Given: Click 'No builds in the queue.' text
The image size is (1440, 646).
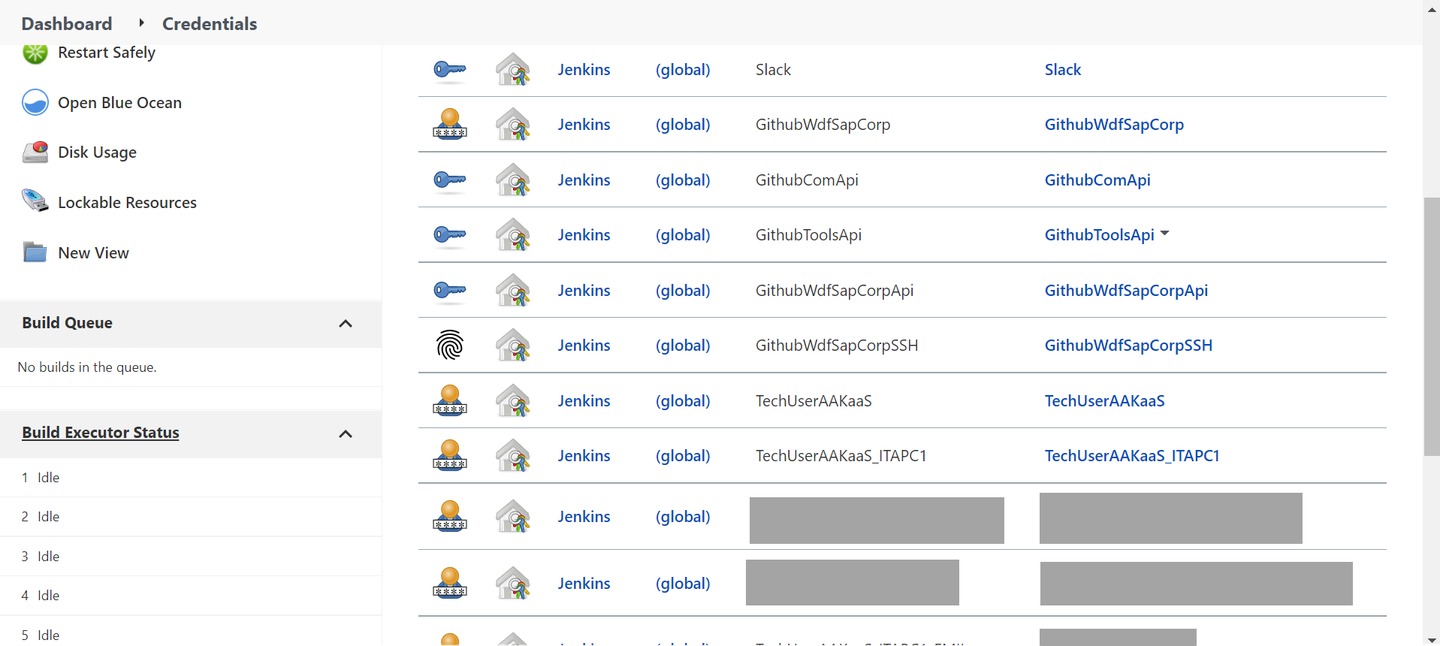Looking at the screenshot, I should 87,367.
